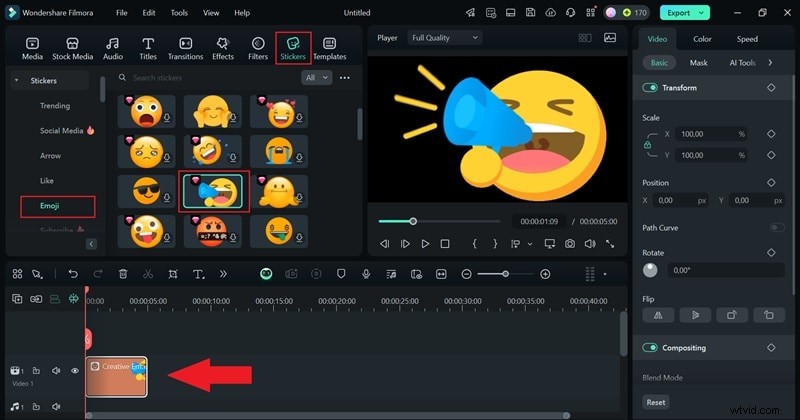The image size is (800, 420).
Task: Flip horizontally using the first Flip button
Action: pyautogui.click(x=658, y=315)
